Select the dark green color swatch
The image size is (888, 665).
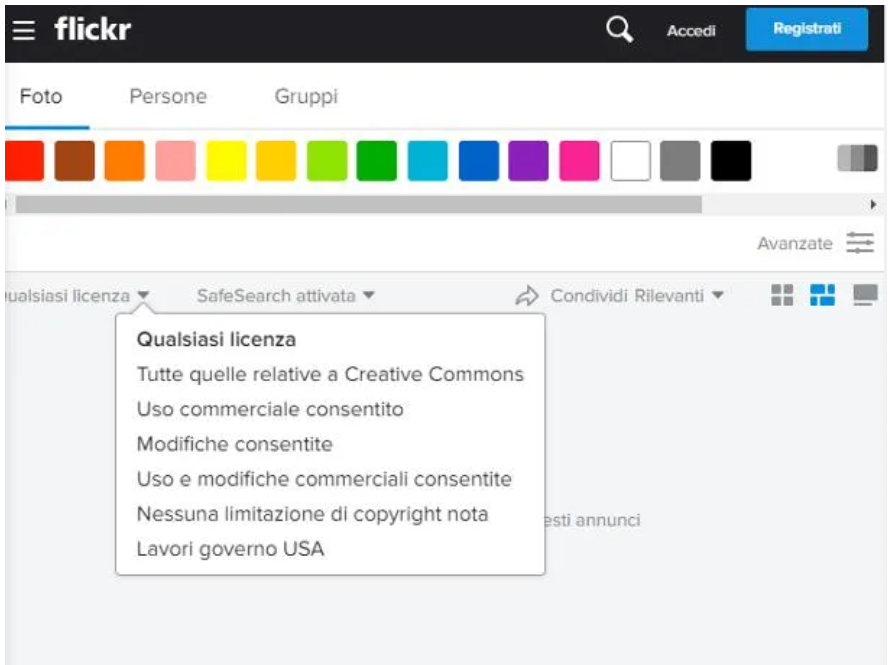pyautogui.click(x=377, y=161)
